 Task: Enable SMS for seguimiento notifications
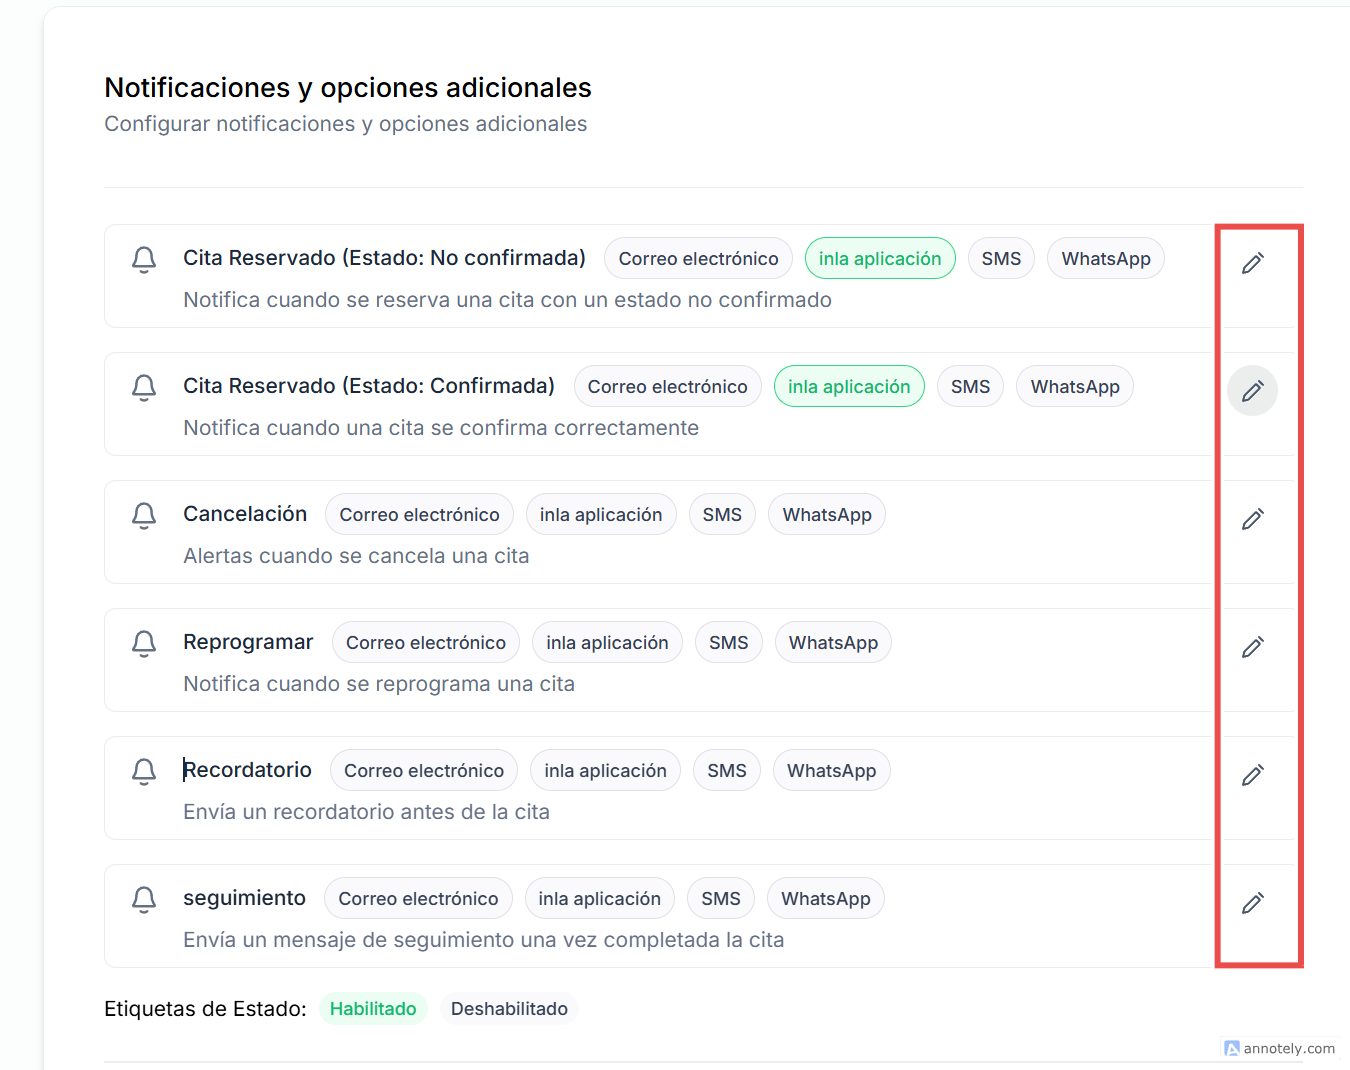pos(720,899)
